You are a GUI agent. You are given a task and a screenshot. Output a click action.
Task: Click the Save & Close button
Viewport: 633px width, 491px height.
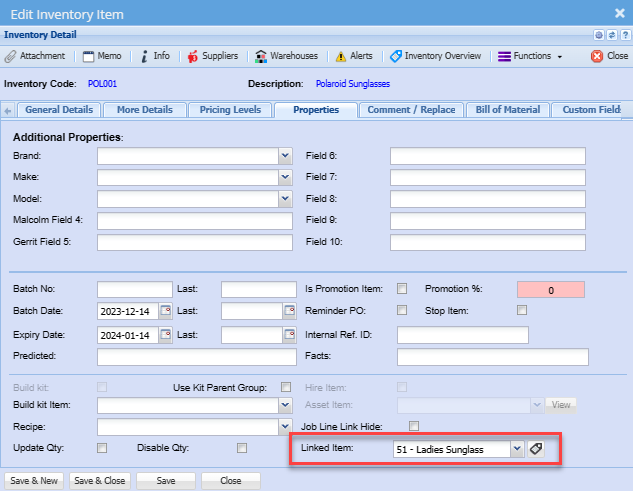pos(100,480)
